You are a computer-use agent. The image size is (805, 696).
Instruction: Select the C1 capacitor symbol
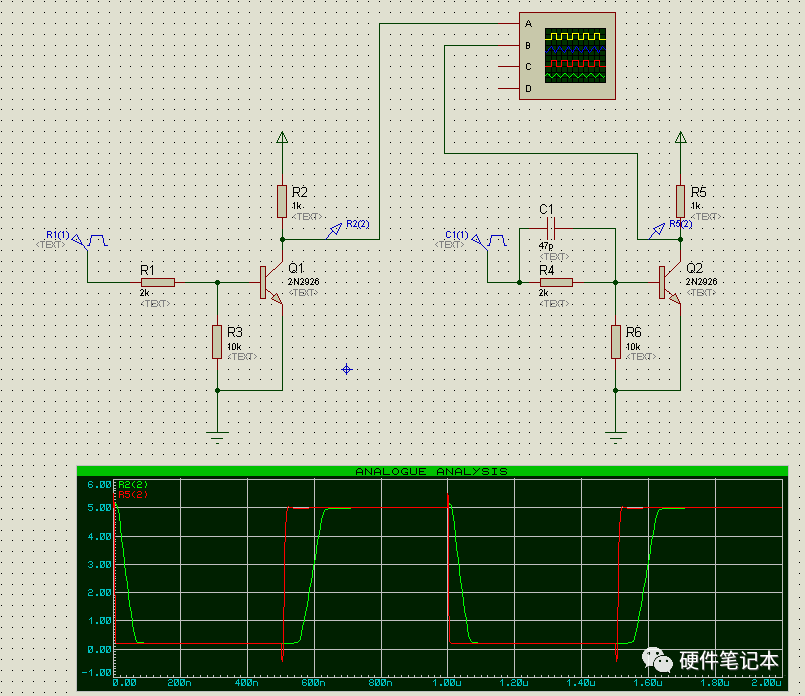pos(550,228)
